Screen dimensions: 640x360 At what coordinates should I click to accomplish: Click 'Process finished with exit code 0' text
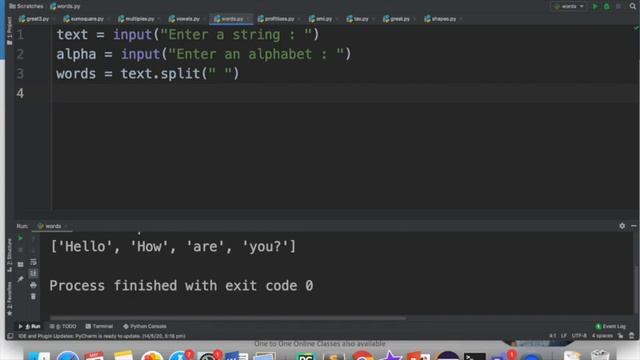pyautogui.click(x=181, y=286)
